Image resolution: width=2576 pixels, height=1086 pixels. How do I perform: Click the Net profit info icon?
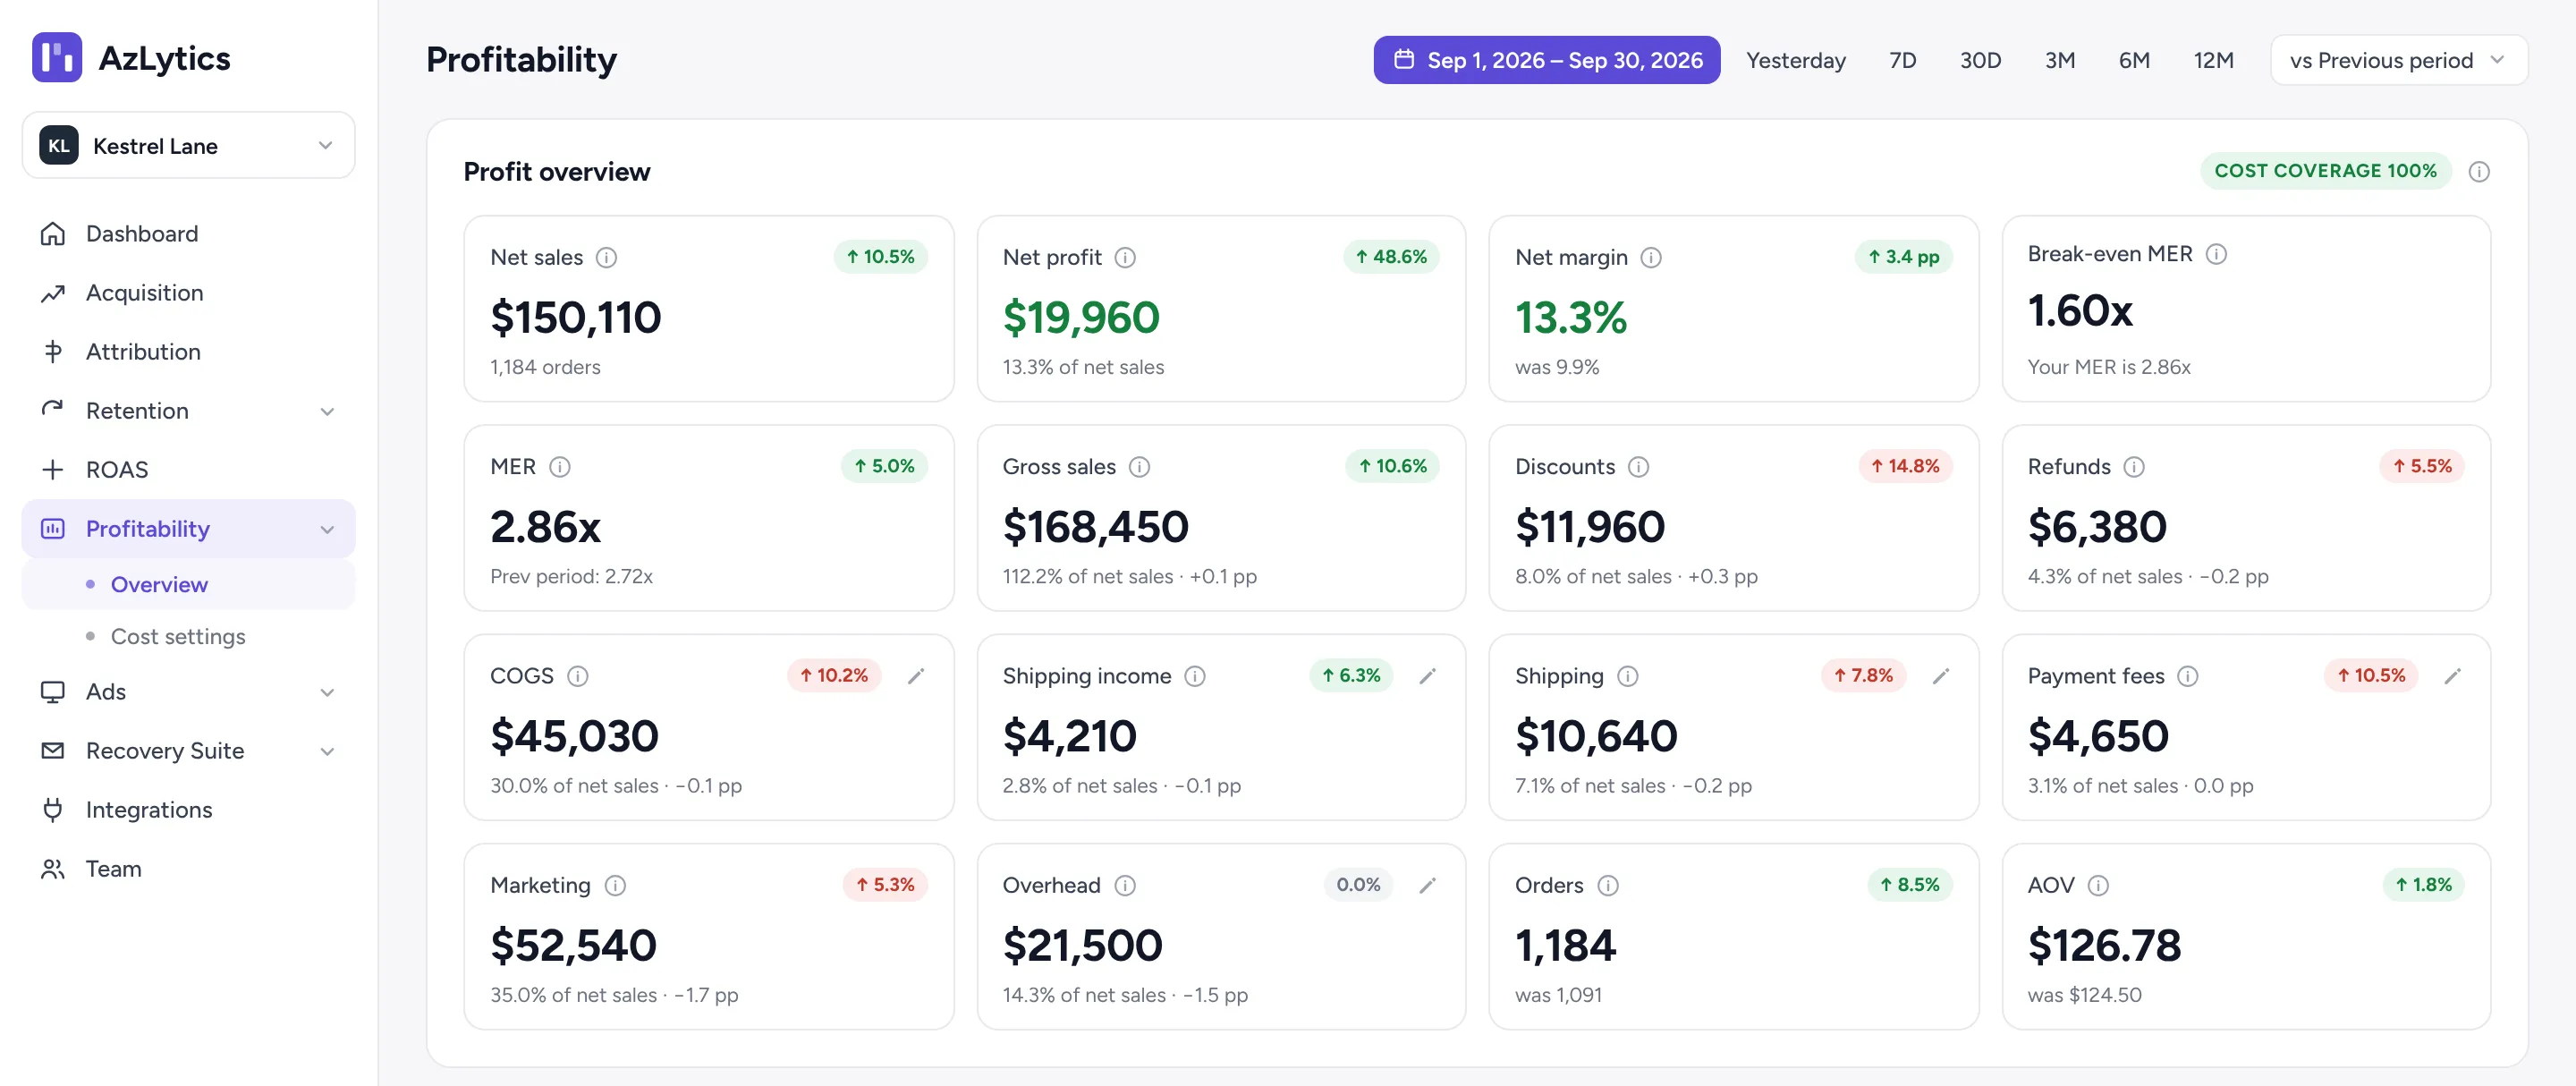pyautogui.click(x=1125, y=257)
